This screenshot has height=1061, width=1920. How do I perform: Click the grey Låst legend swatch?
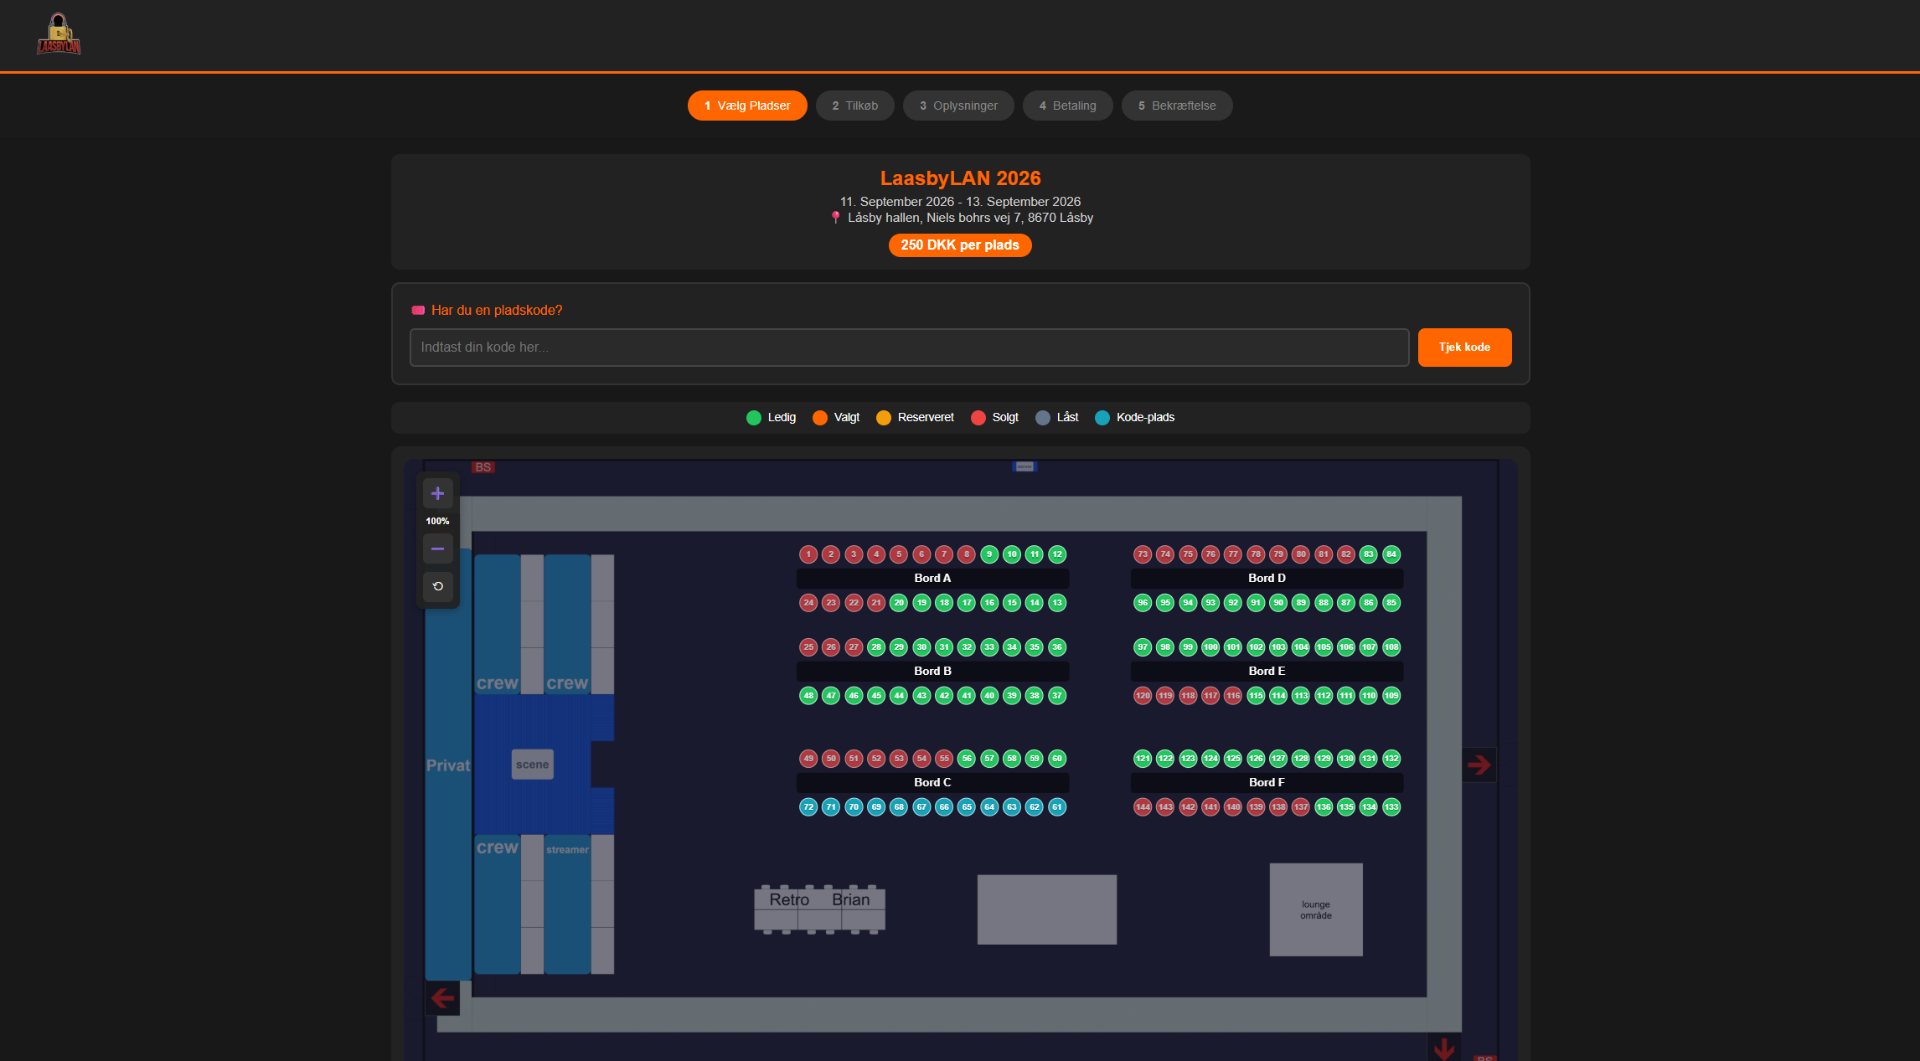pyautogui.click(x=1043, y=418)
